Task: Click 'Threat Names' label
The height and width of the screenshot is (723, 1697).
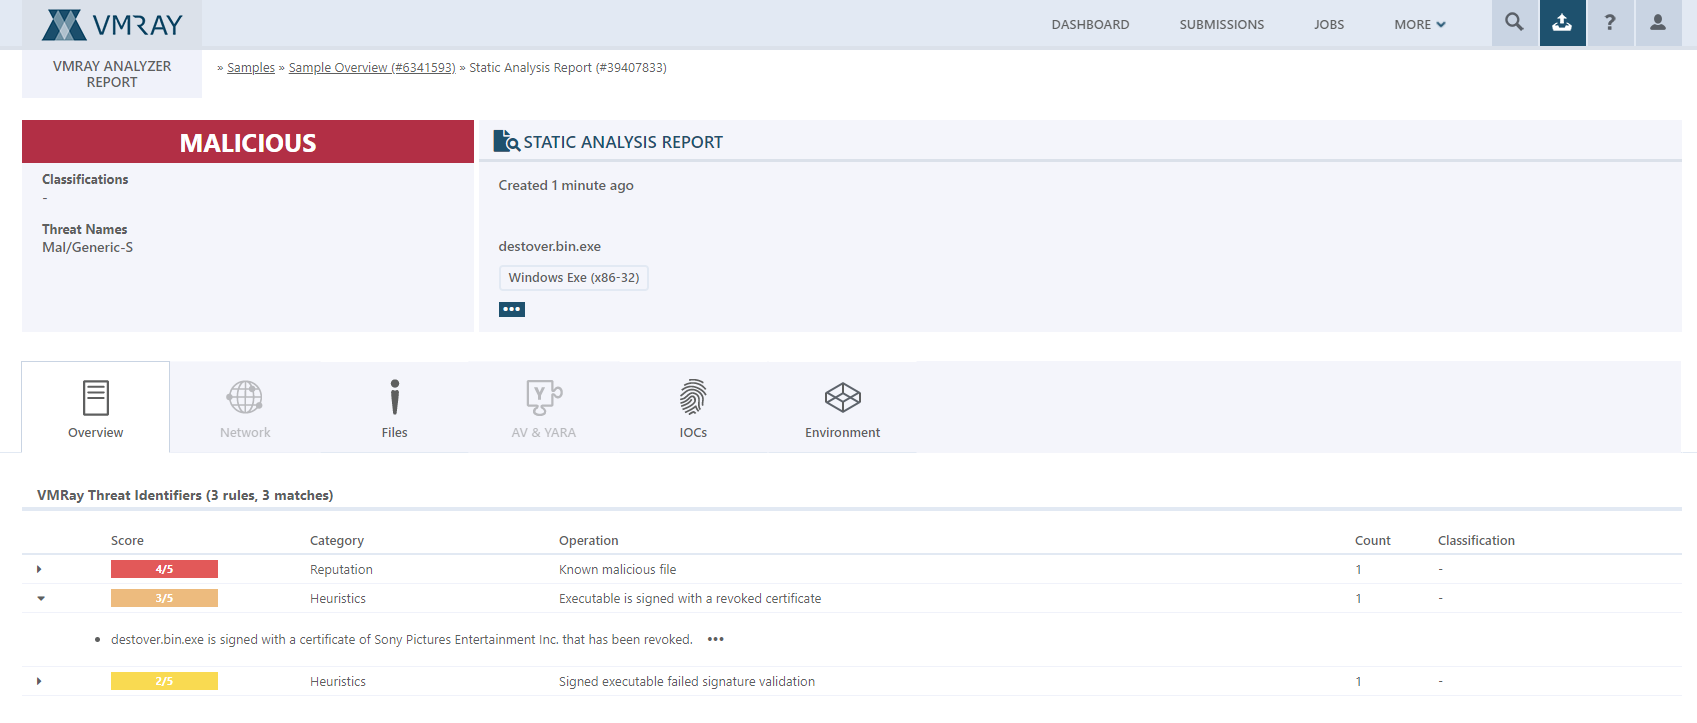Action: (84, 229)
